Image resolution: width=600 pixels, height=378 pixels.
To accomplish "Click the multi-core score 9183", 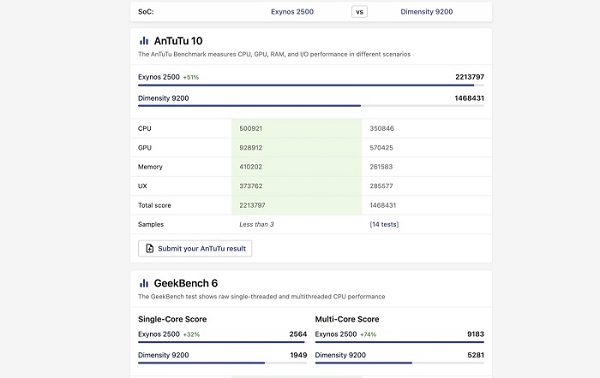I will pos(476,334).
